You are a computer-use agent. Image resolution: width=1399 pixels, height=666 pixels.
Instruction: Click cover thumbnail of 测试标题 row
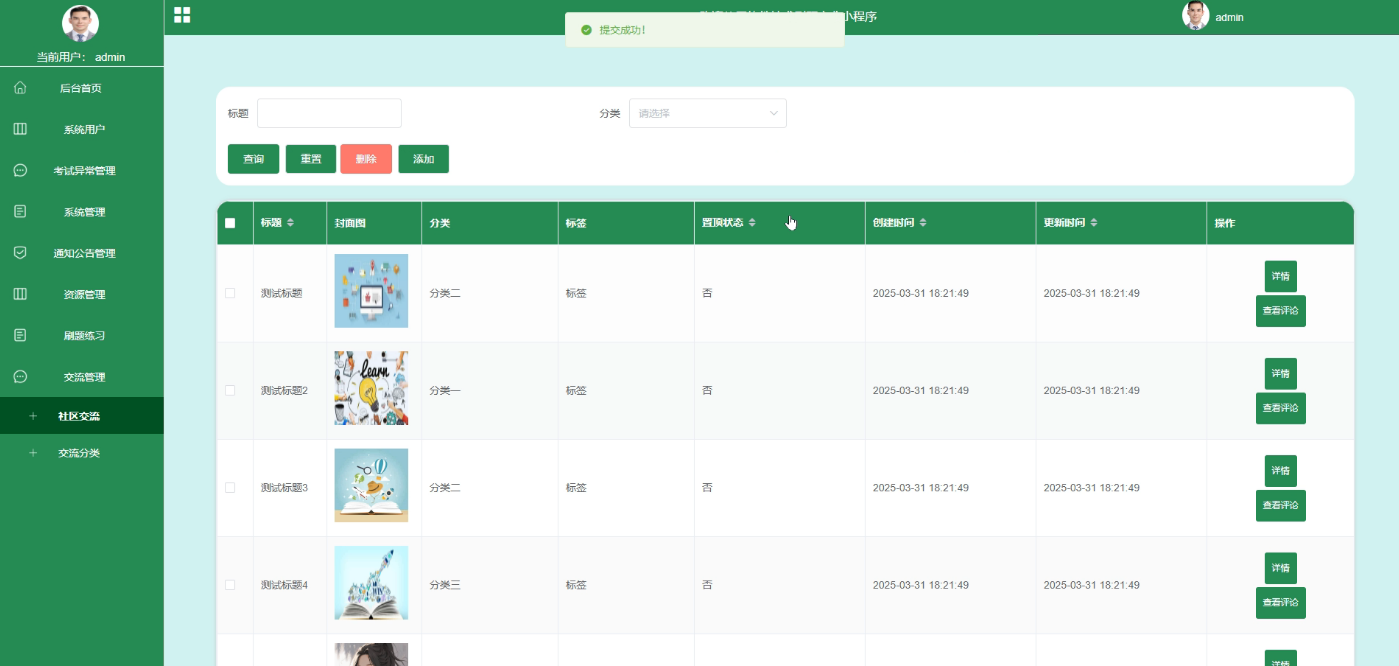(371, 291)
